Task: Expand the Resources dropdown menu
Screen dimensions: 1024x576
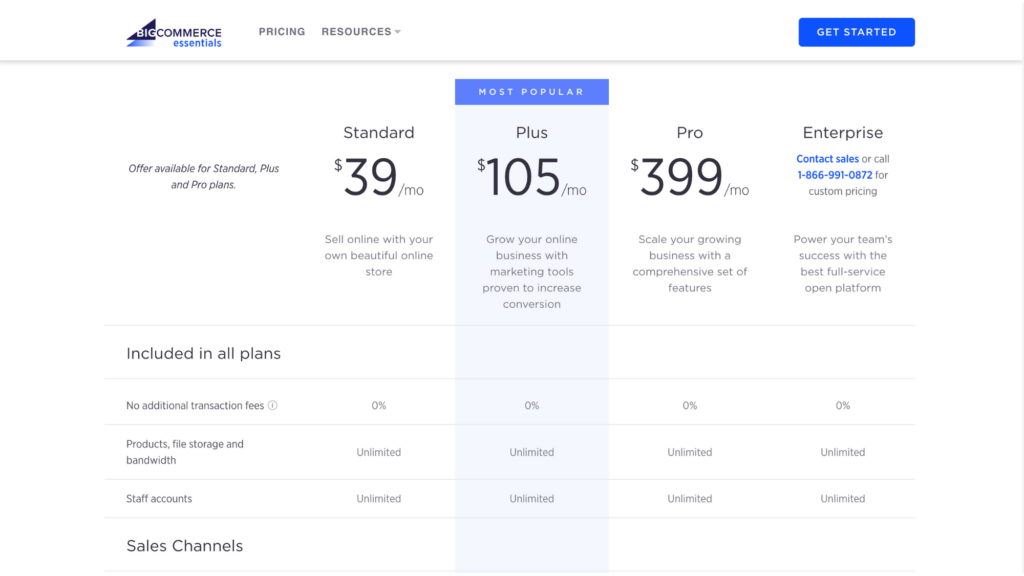Action: coord(360,32)
